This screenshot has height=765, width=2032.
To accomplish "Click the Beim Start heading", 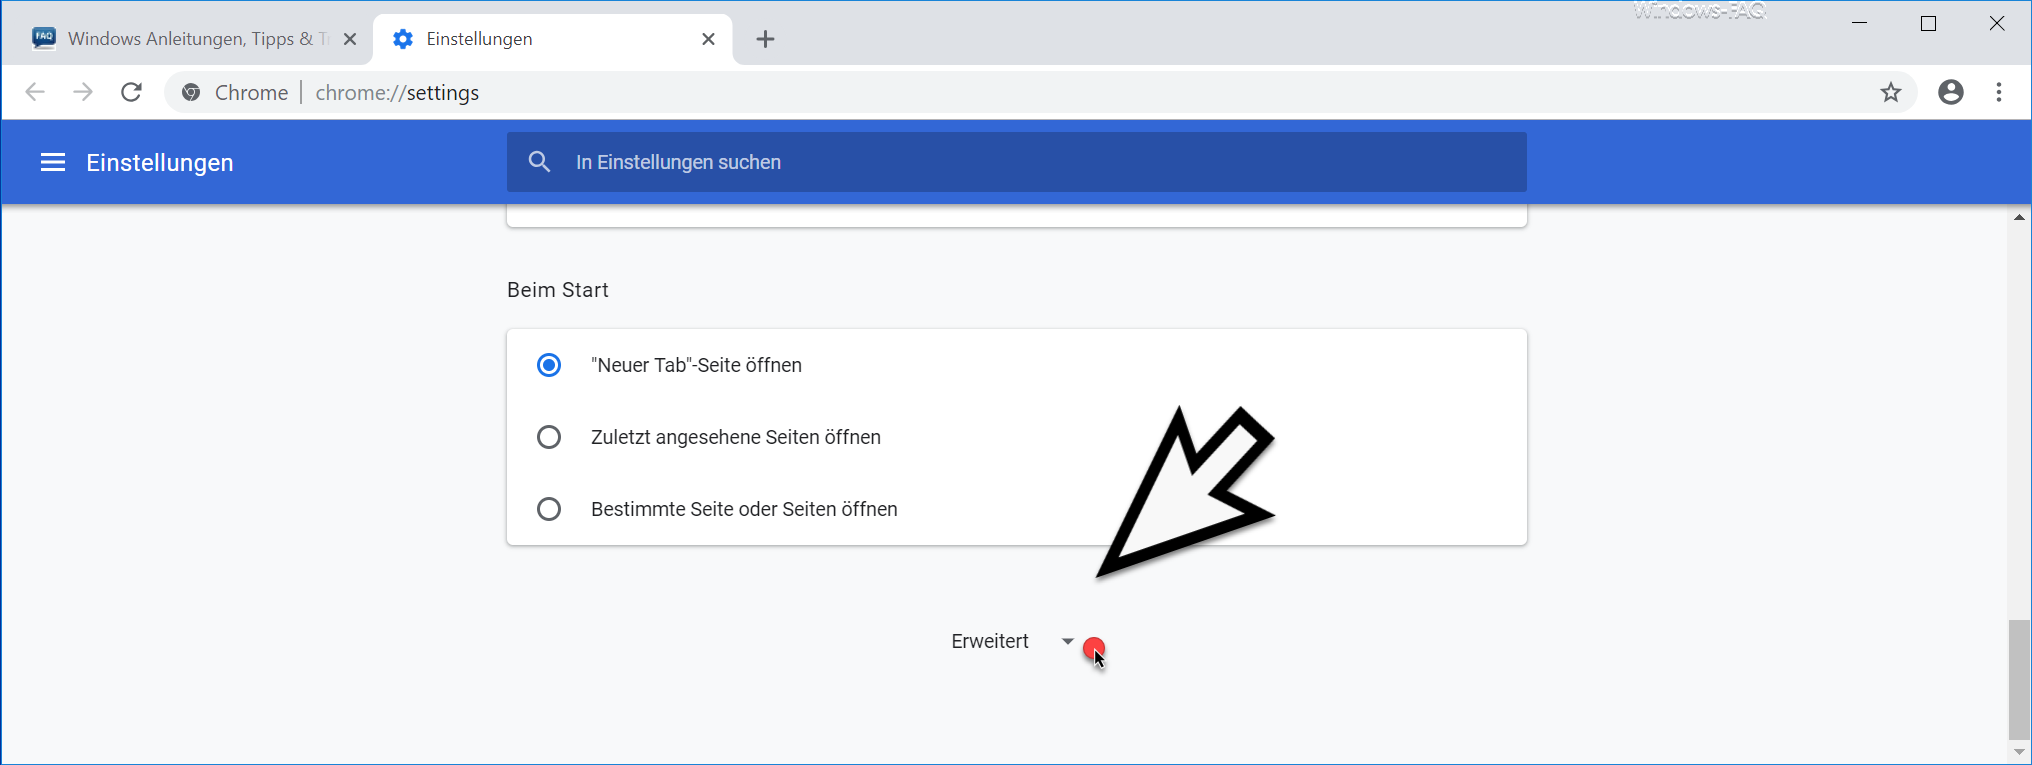I will pyautogui.click(x=558, y=290).
